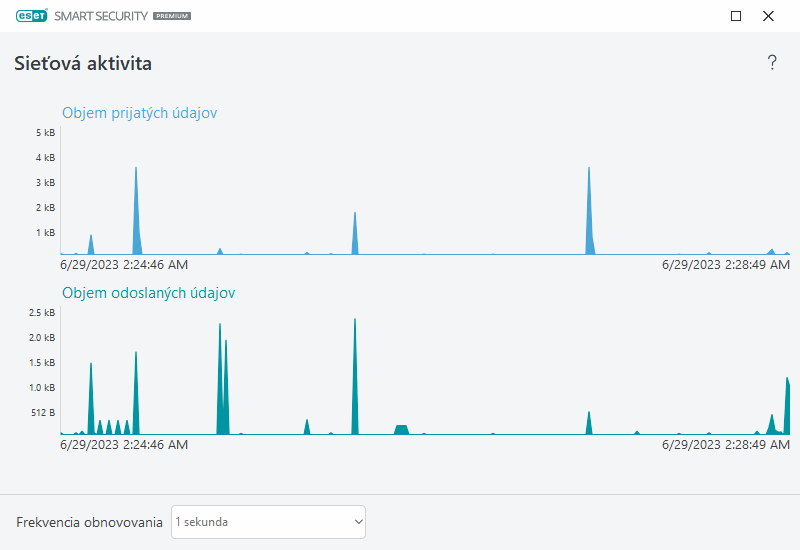This screenshot has height=550, width=800.
Task: Close the network activity window
Action: 768,16
